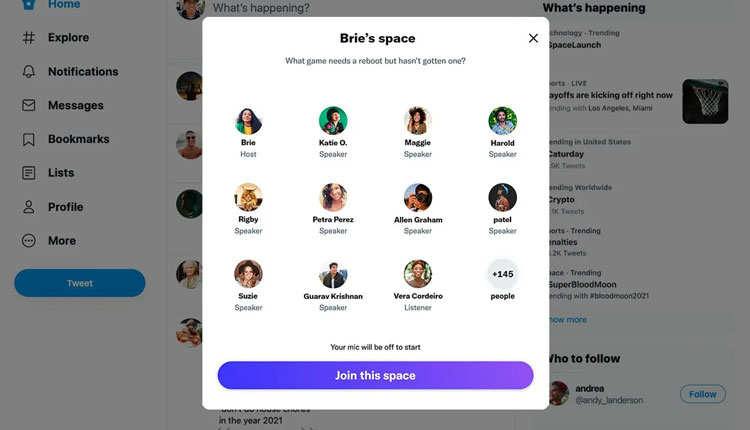
Task: Click the What's happening tweet input
Action: (261, 8)
